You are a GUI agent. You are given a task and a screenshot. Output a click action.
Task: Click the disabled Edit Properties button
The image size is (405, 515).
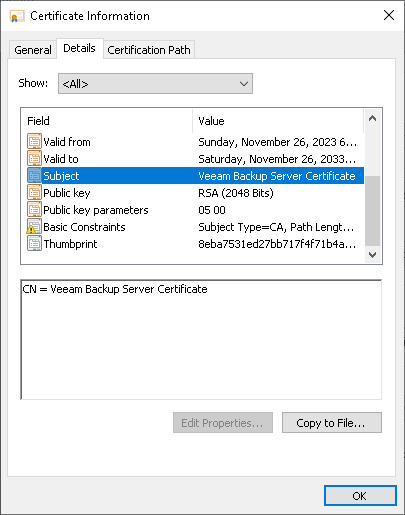click(x=223, y=423)
